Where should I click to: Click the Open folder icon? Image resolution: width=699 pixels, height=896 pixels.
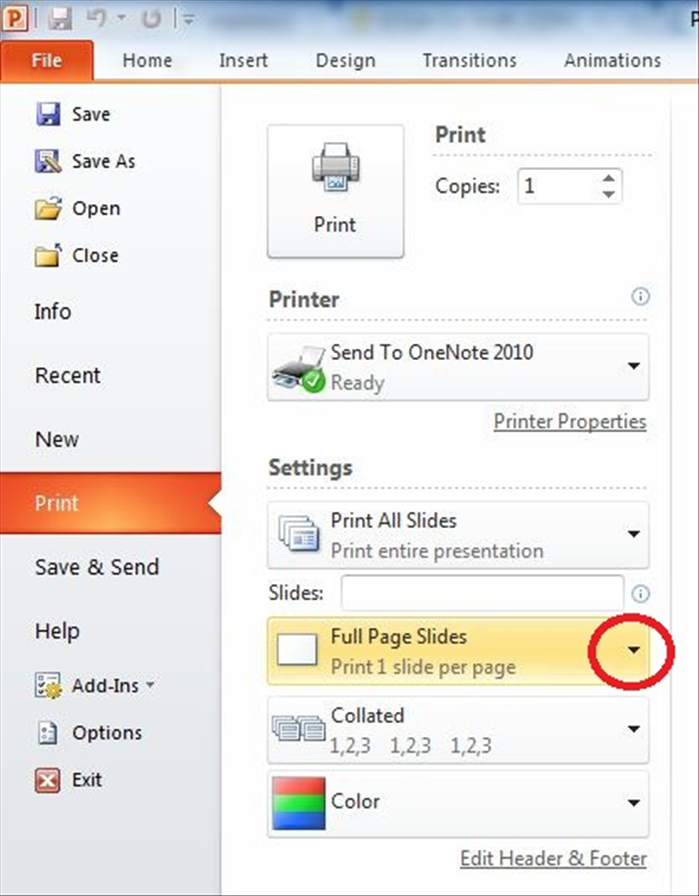click(48, 208)
